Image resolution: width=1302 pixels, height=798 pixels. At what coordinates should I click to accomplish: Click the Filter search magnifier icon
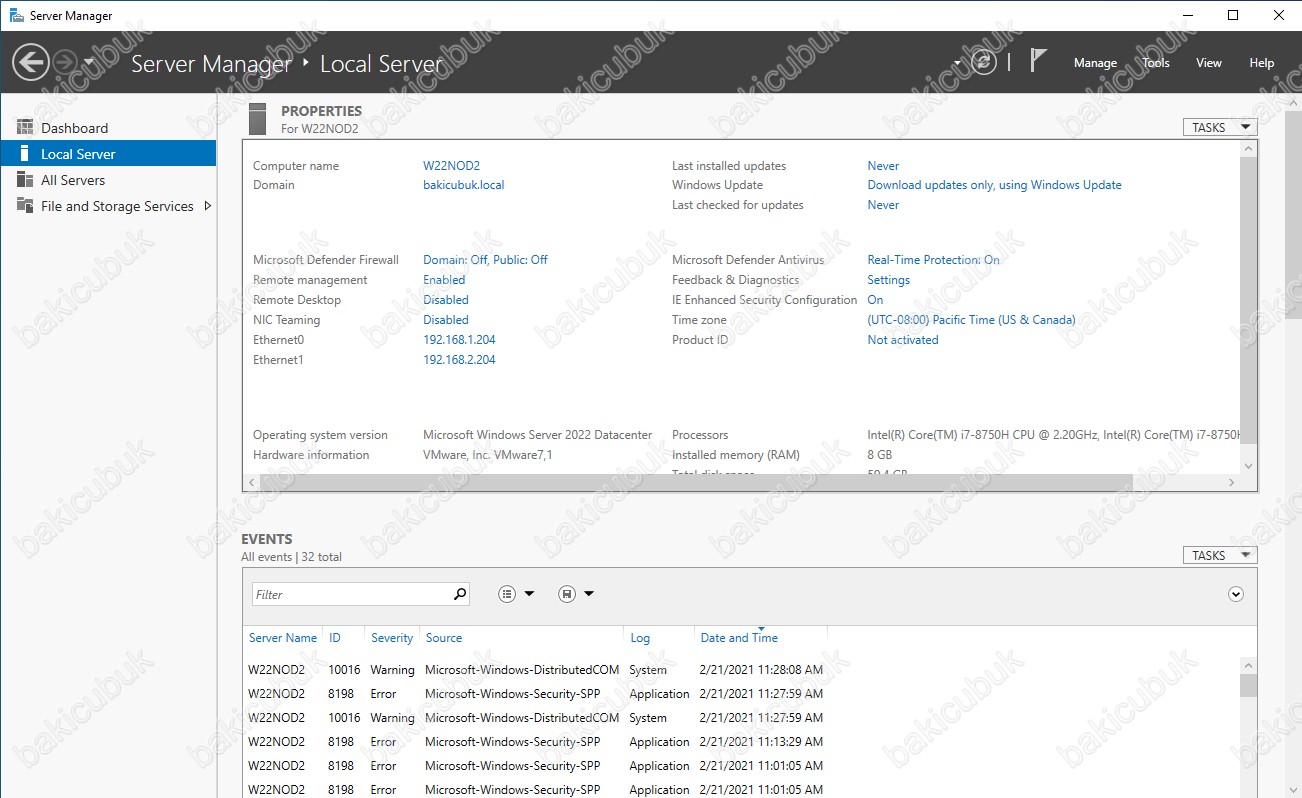tap(459, 594)
